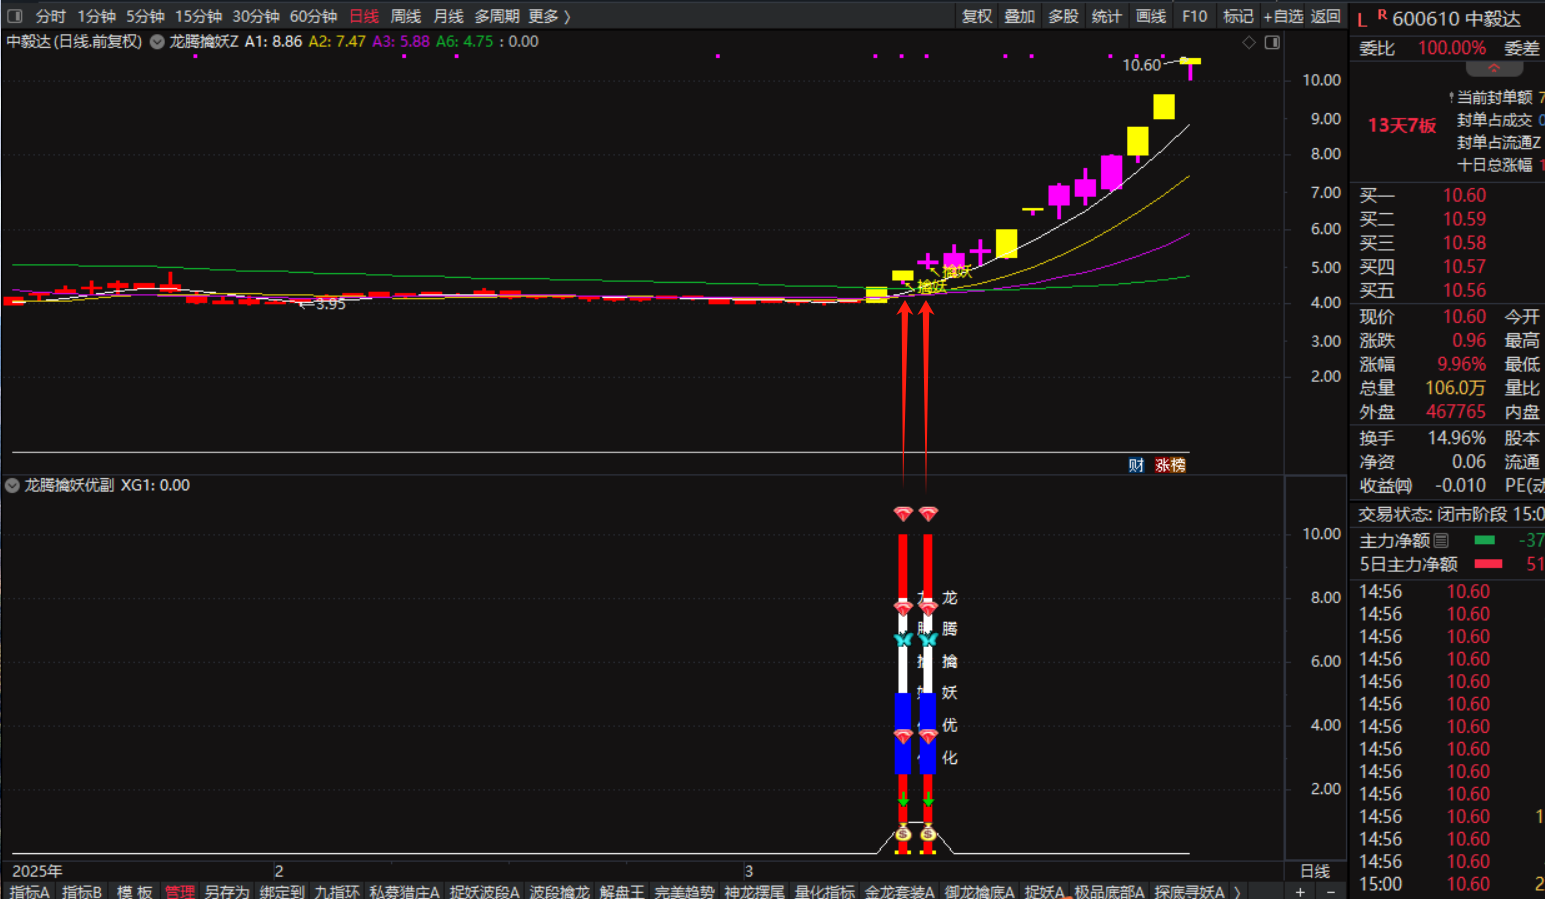Click the 涨榜 icon in chart corner
This screenshot has height=899, width=1545.
1170,465
